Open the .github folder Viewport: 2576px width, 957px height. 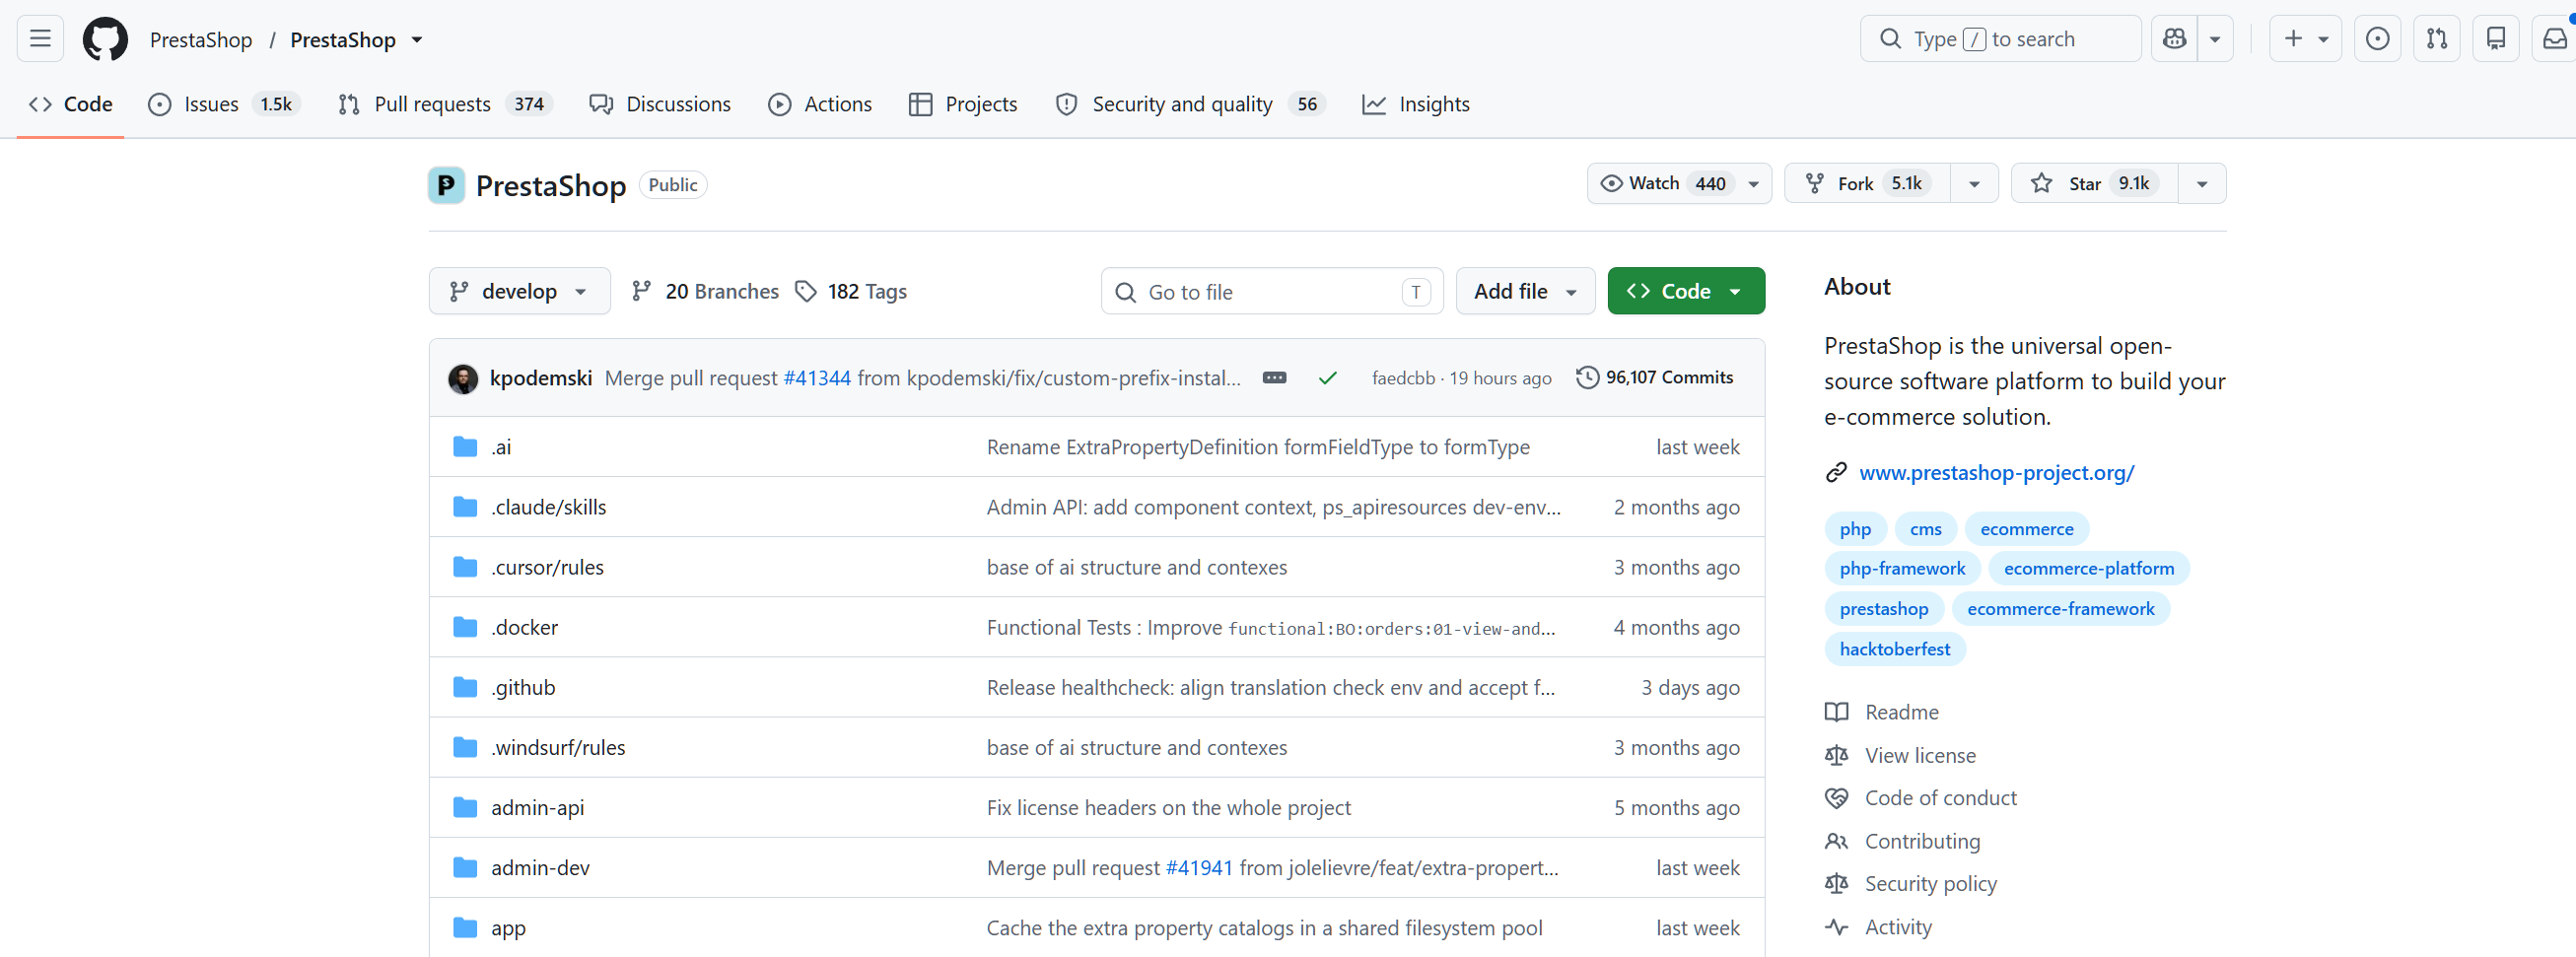523,687
